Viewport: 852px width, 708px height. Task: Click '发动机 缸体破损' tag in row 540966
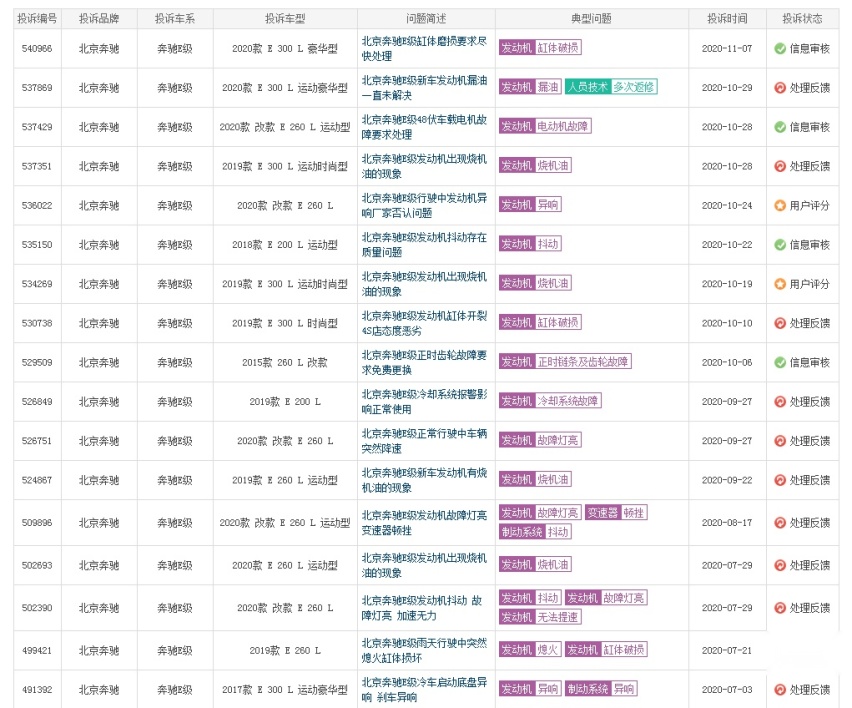(x=540, y=47)
